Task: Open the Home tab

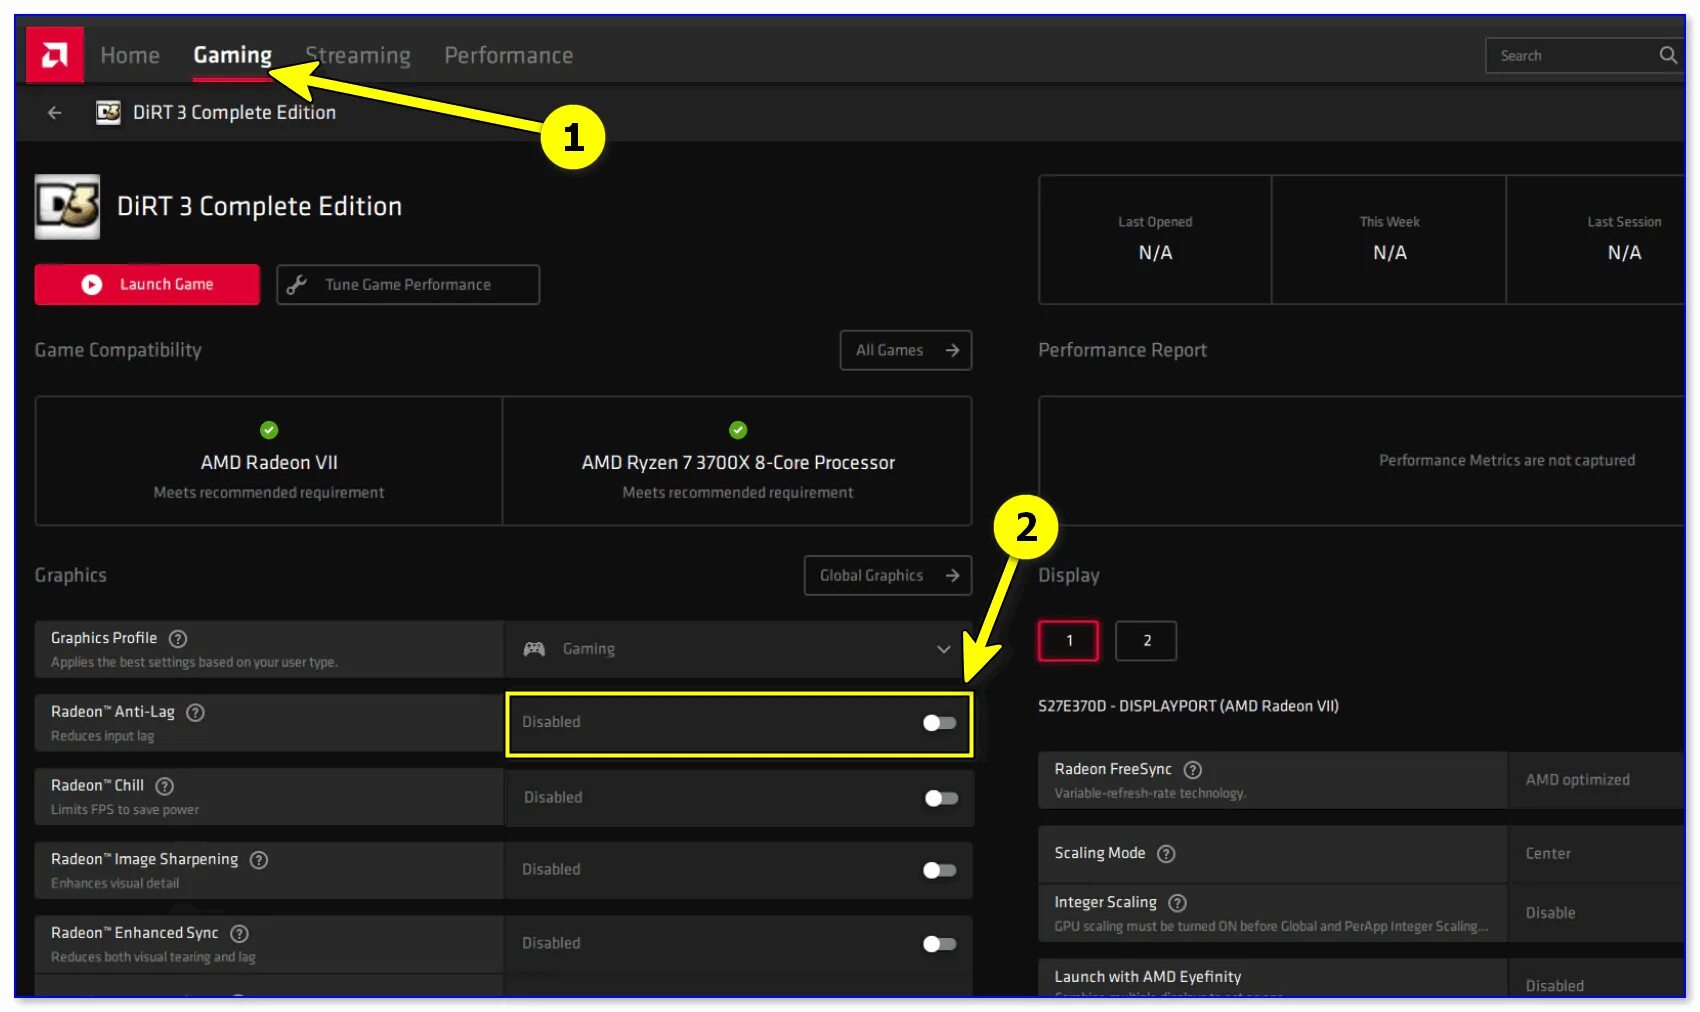Action: [x=130, y=56]
